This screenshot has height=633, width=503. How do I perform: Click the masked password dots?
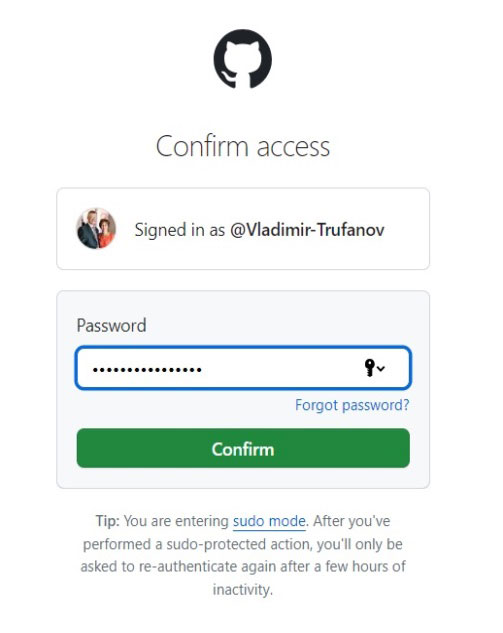(x=147, y=369)
